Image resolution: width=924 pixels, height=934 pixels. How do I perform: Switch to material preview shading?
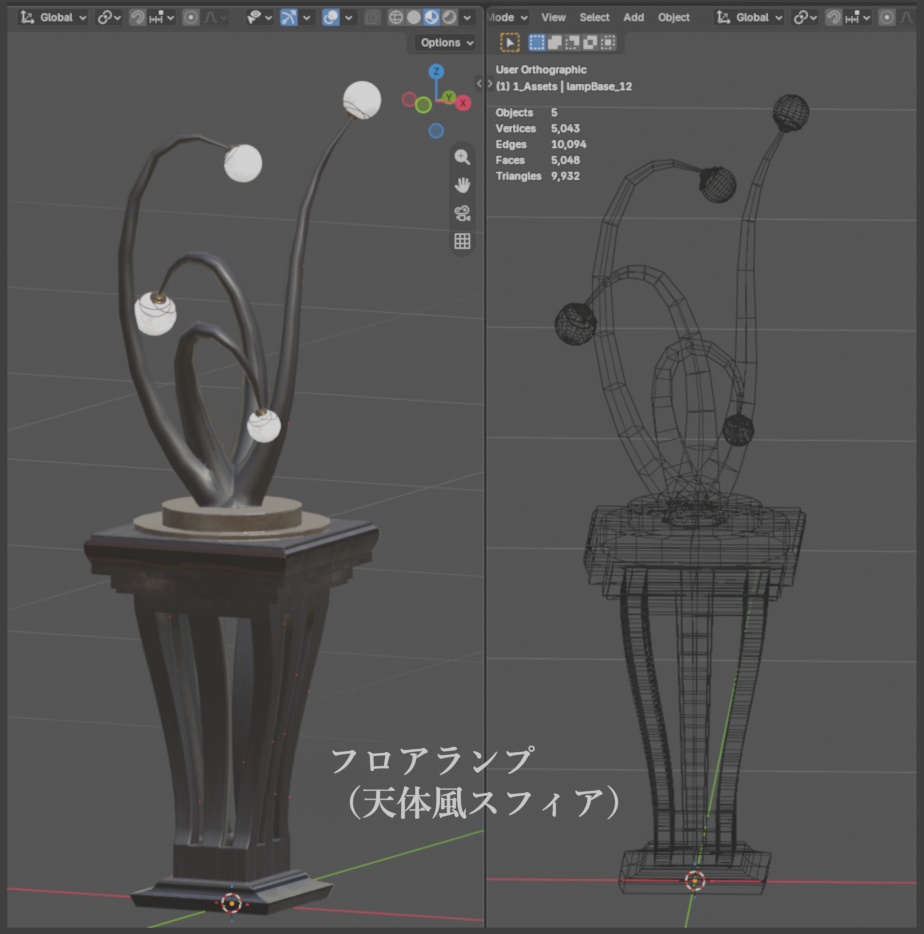pos(431,17)
